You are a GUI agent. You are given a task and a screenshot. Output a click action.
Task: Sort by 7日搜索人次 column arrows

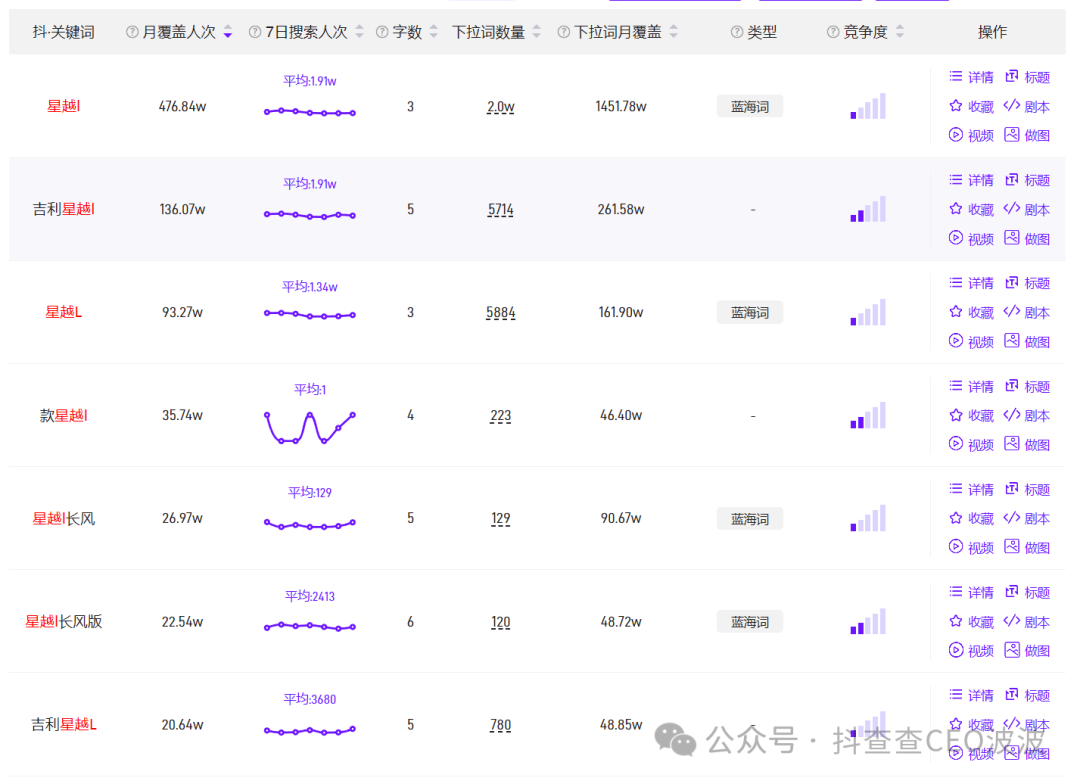pyautogui.click(x=360, y=32)
